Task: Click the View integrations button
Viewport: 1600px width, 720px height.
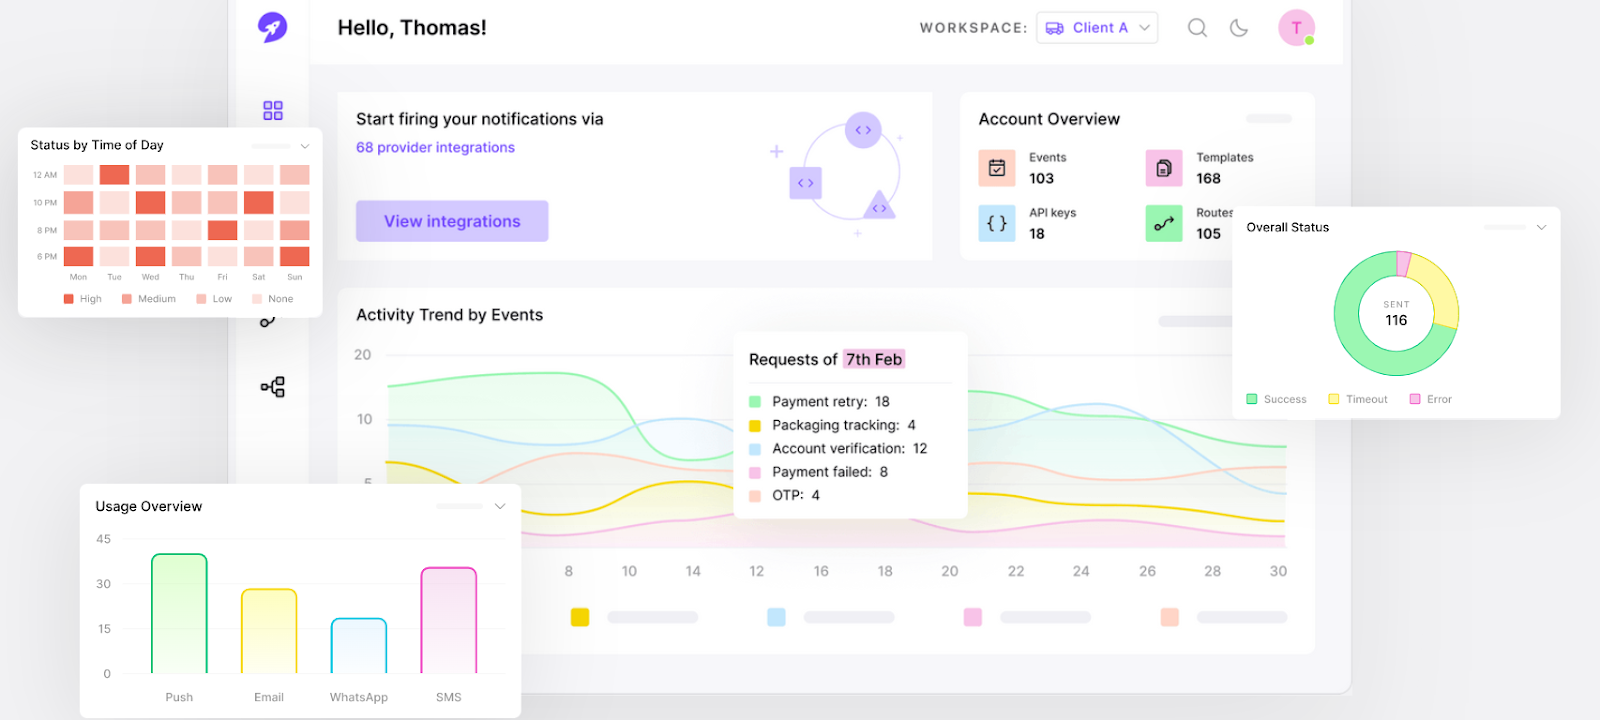Action: click(452, 221)
